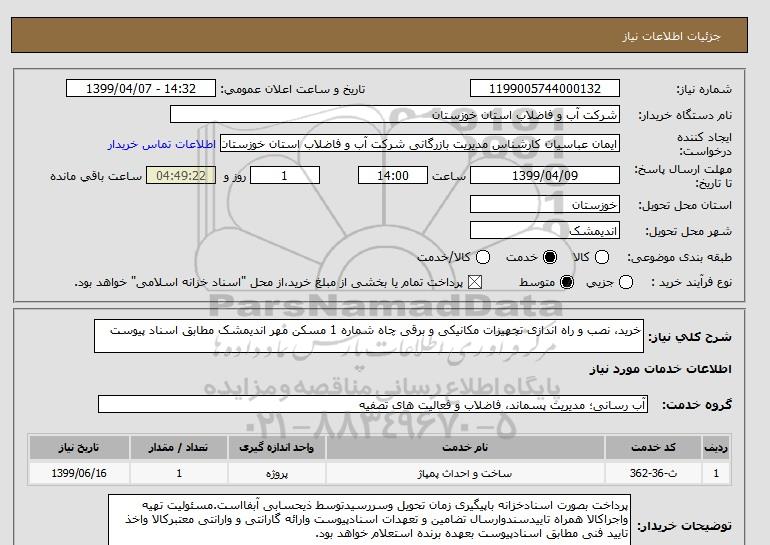Click the تاریخ نیاز column header
This screenshot has width=770, height=545.
pyautogui.click(x=79, y=447)
